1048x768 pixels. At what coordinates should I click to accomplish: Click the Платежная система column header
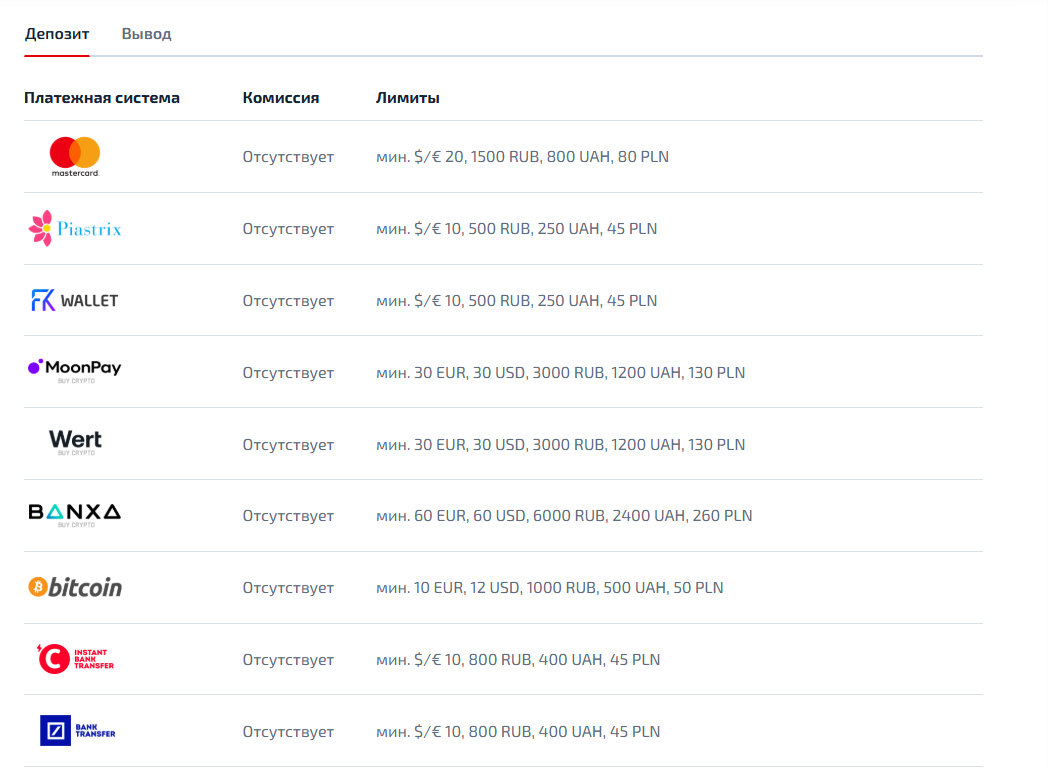point(102,98)
